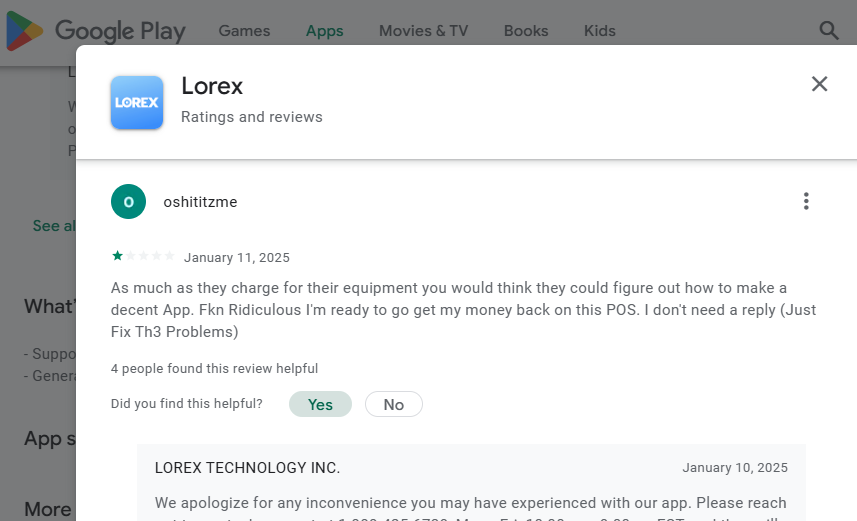Open the Kids tab
This screenshot has height=521, width=857.
(x=600, y=31)
